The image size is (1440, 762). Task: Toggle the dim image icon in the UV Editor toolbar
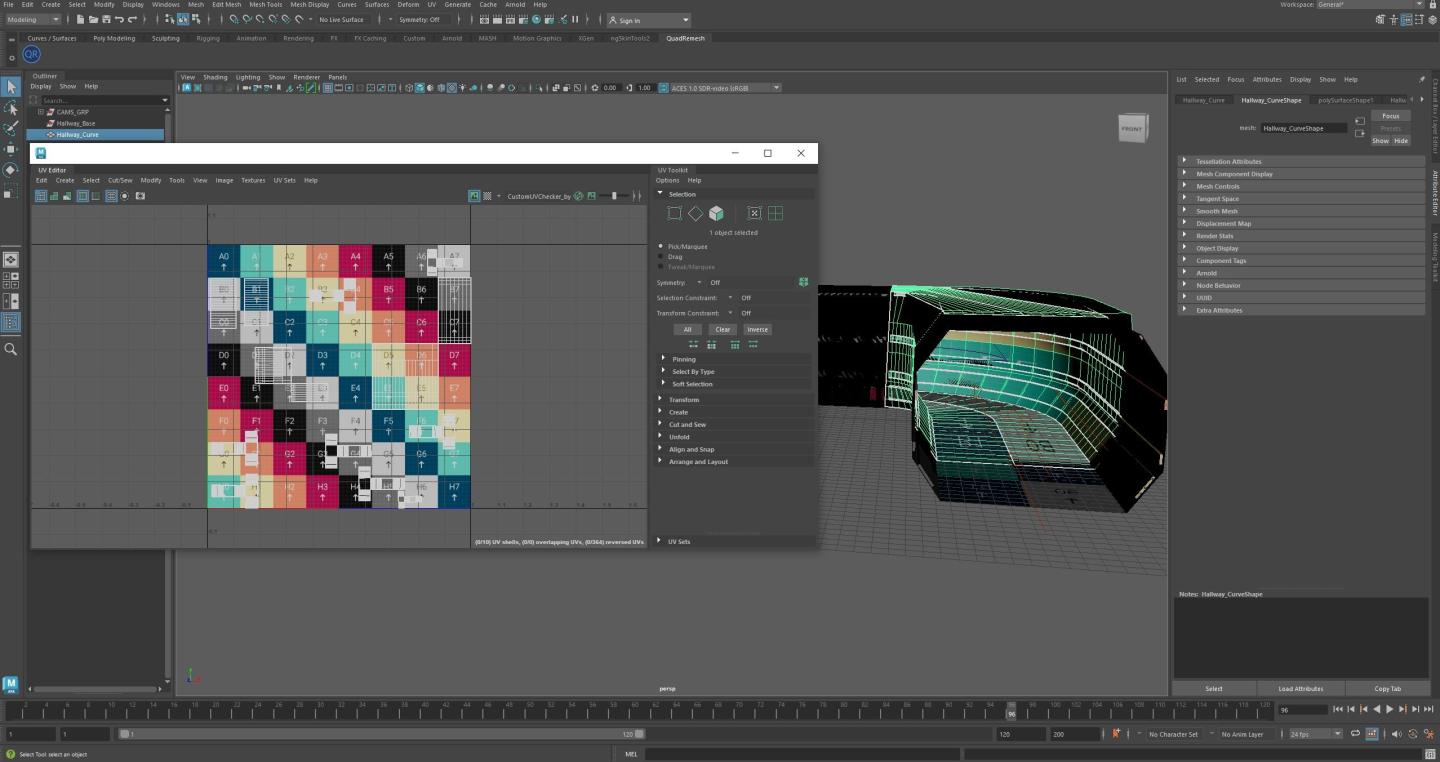point(591,196)
